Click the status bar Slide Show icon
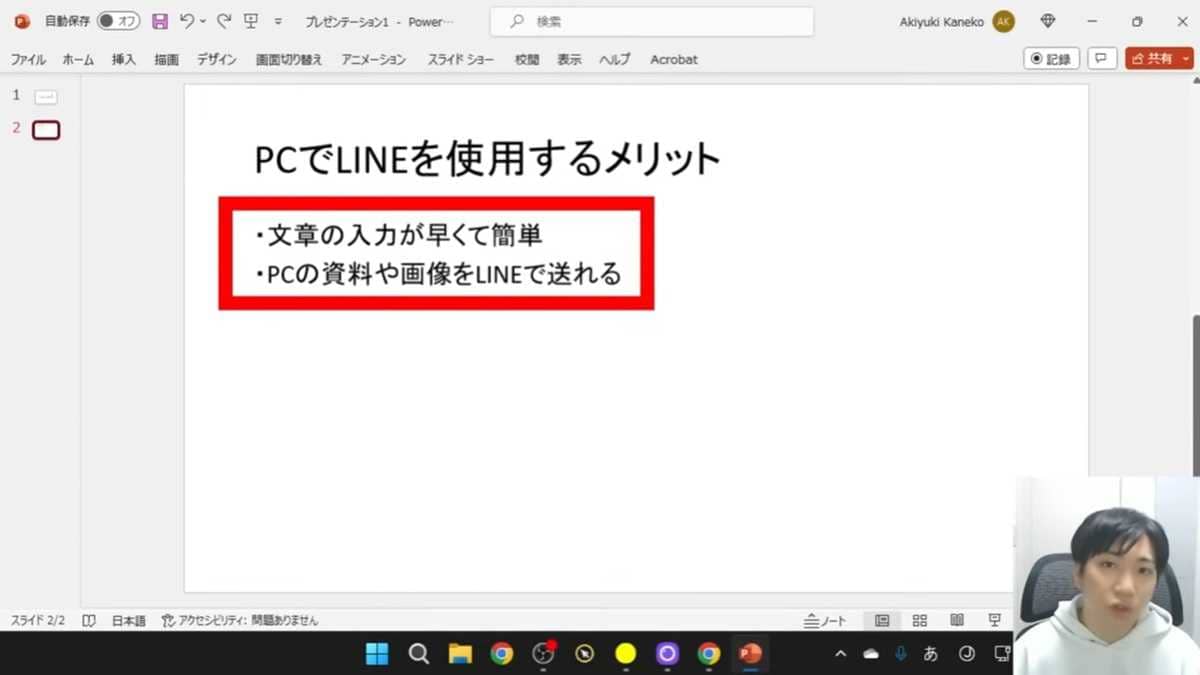The image size is (1200, 675). point(994,621)
